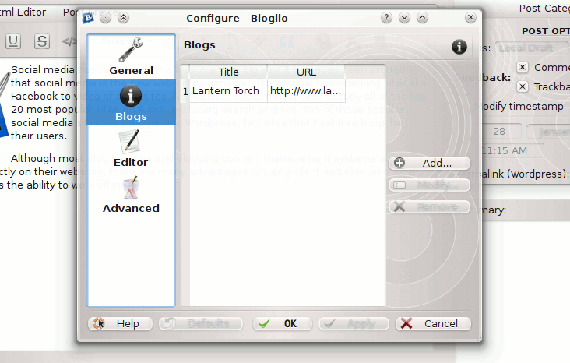Click the Add... blog button
Viewport: 570px width, 363px height.
(x=429, y=163)
